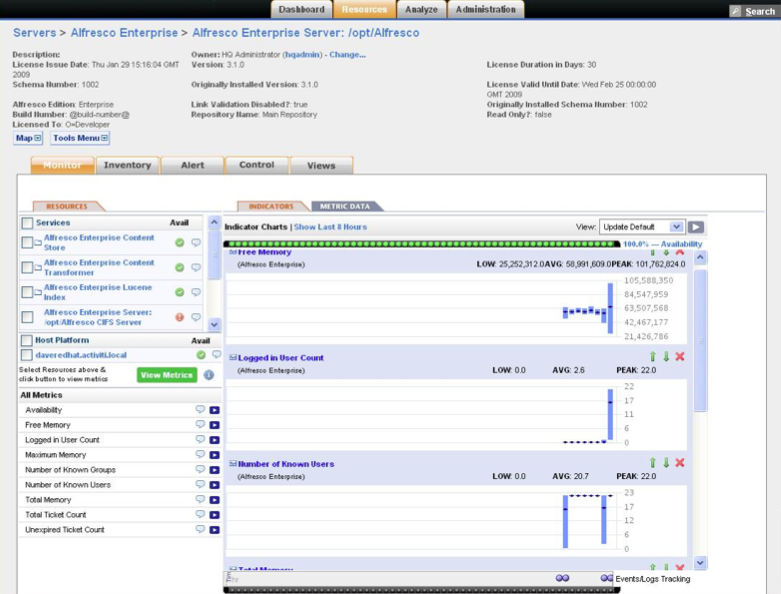Click the indicator charts vertical scrollbar thumb

point(700,340)
